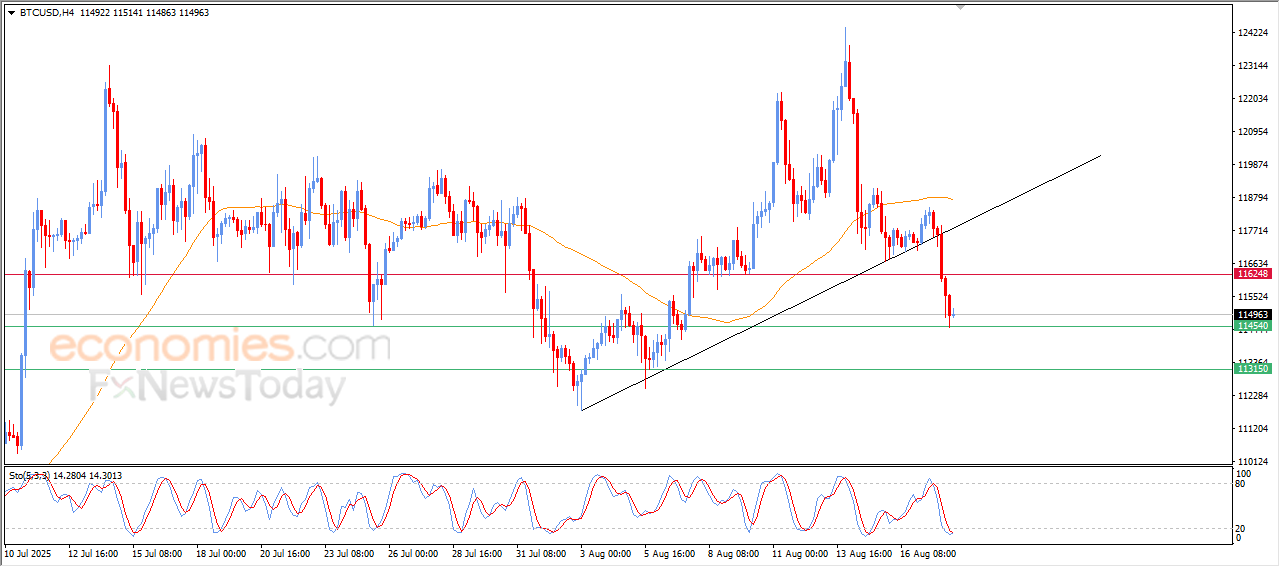Viewport: 1280px width, 567px height.
Task: Click the 120954 price scale value
Action: 1254,132
